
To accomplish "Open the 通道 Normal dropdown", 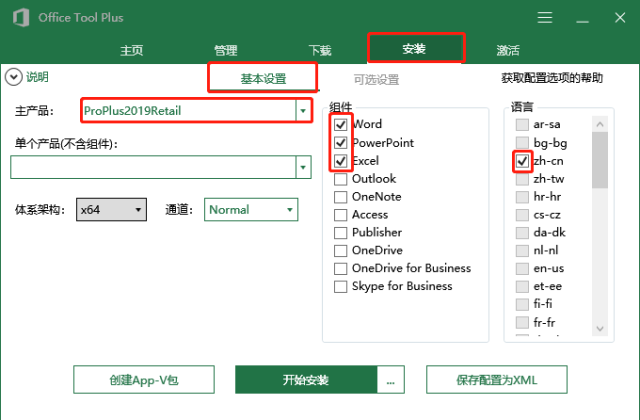I will (251, 210).
